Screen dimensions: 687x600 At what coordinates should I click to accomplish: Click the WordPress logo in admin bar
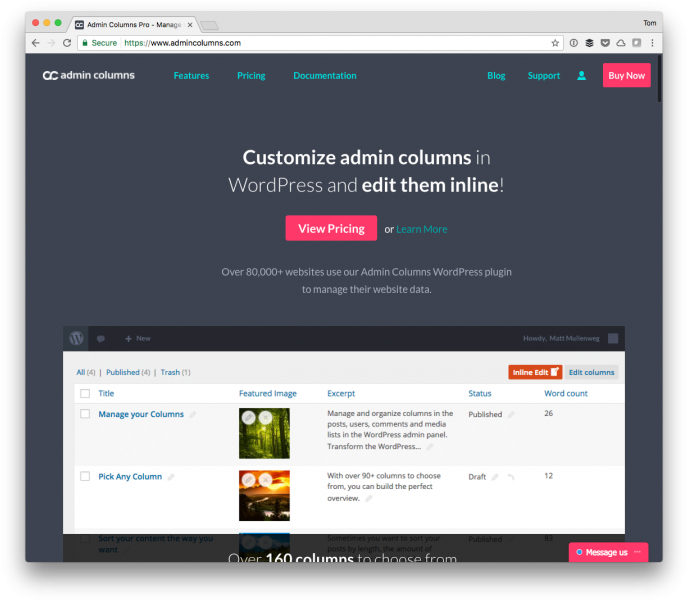(76, 338)
